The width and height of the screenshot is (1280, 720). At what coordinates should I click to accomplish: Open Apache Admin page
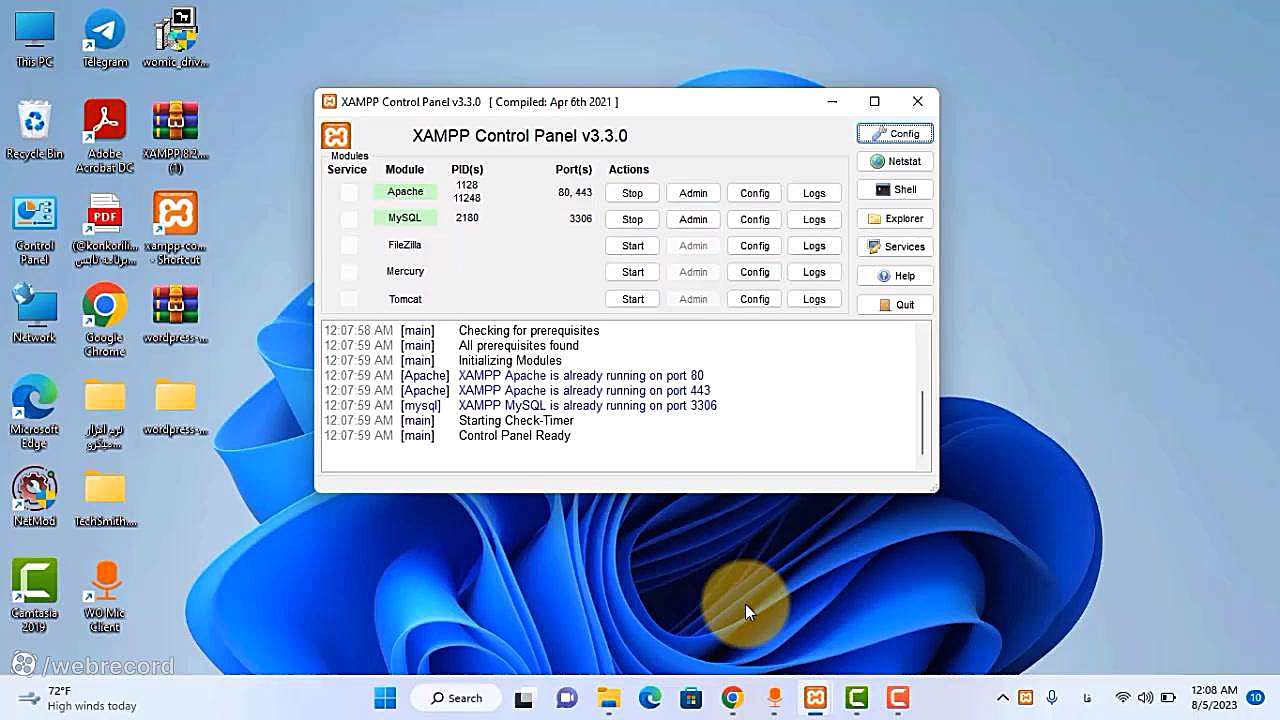(x=693, y=193)
